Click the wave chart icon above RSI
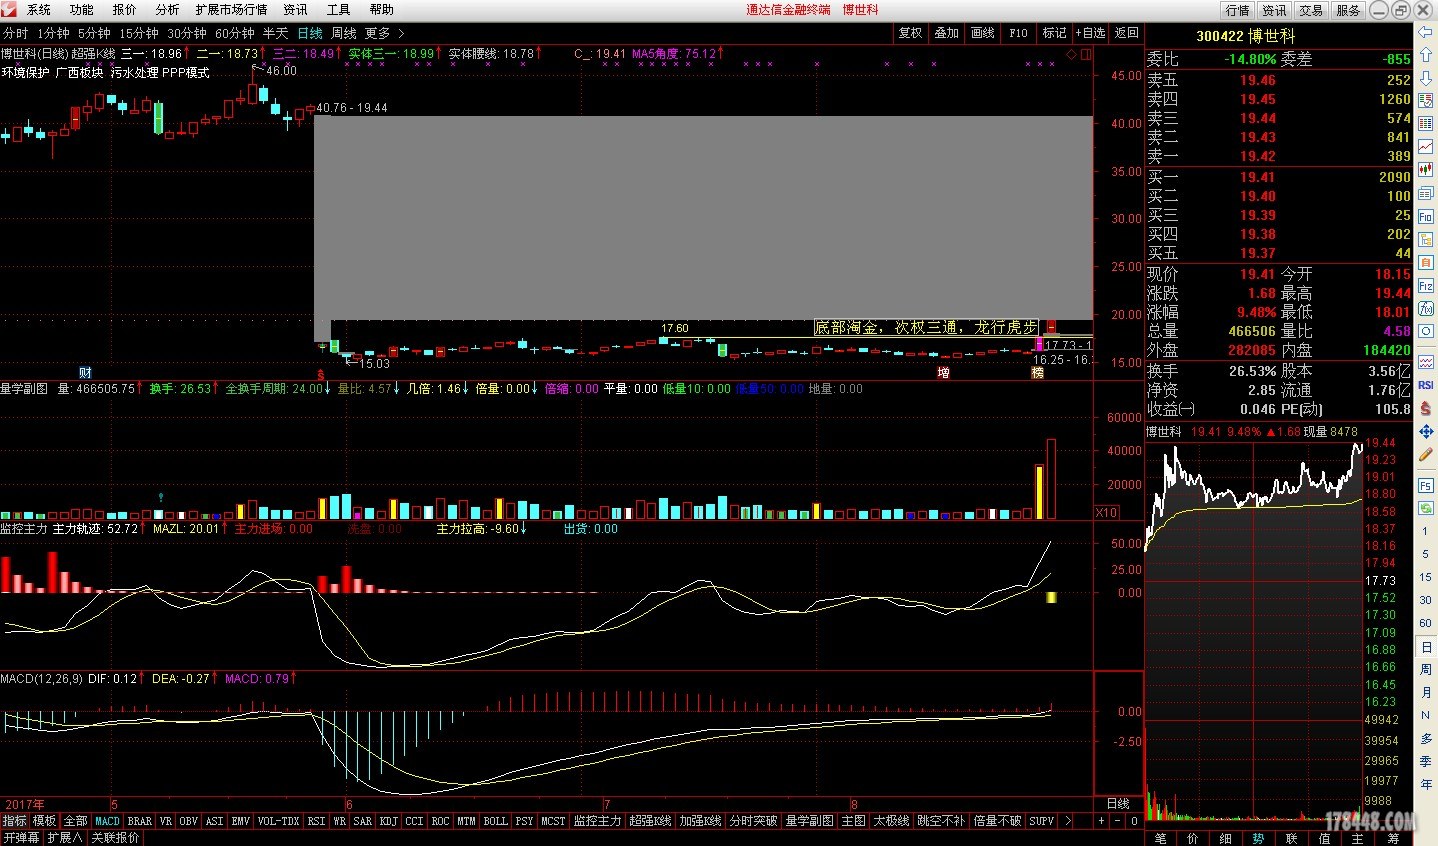The width and height of the screenshot is (1438, 846). click(1426, 362)
